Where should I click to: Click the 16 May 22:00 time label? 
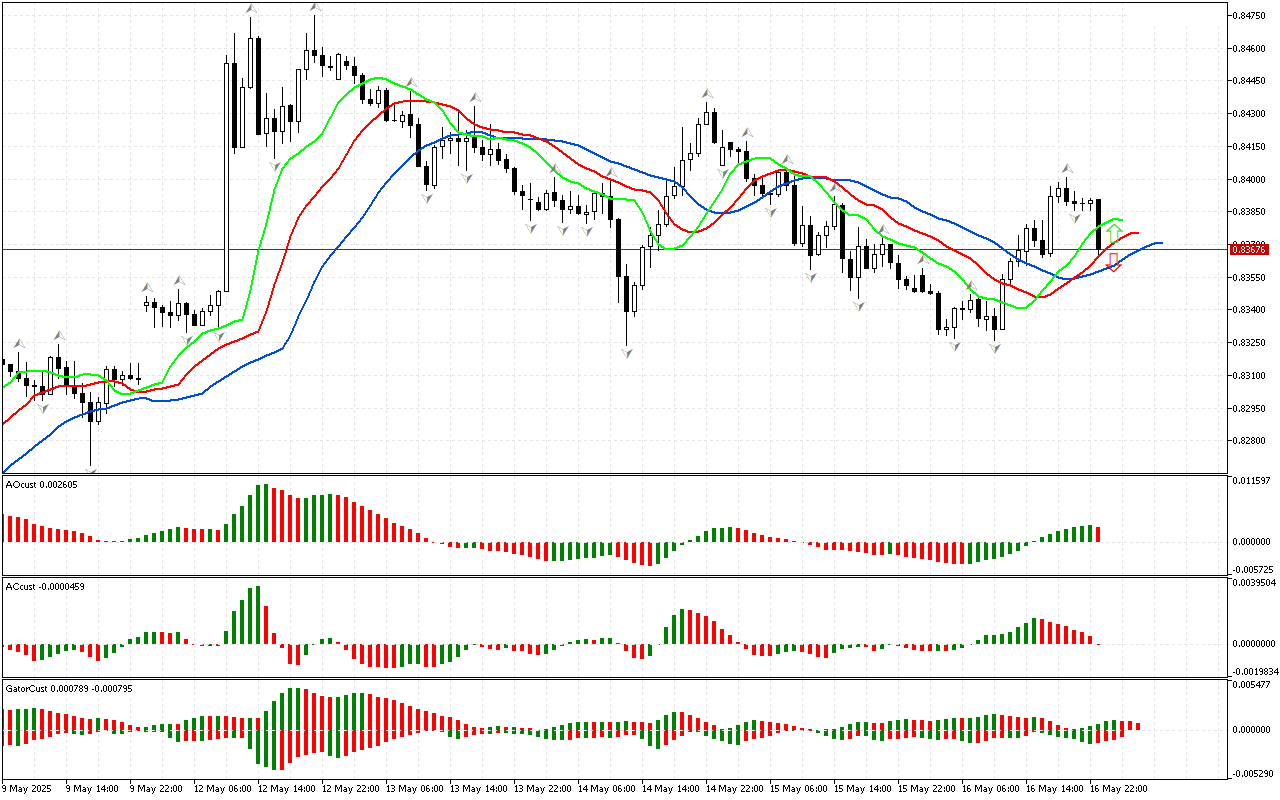[1119, 789]
